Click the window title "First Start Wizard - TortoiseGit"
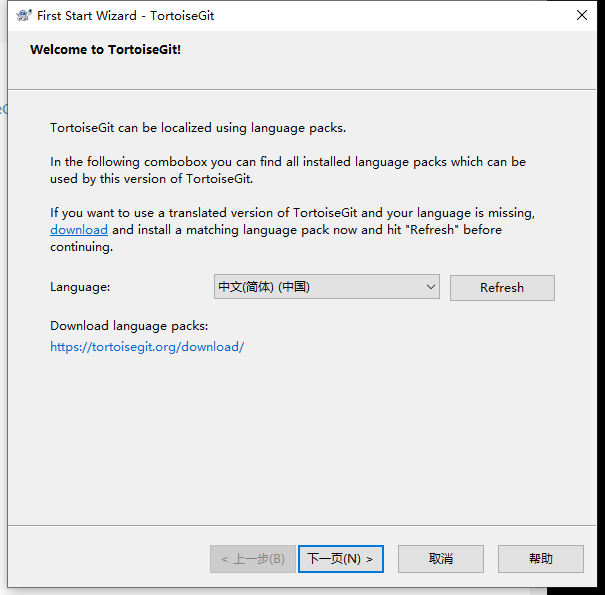Image resolution: width=605 pixels, height=595 pixels. point(125,16)
